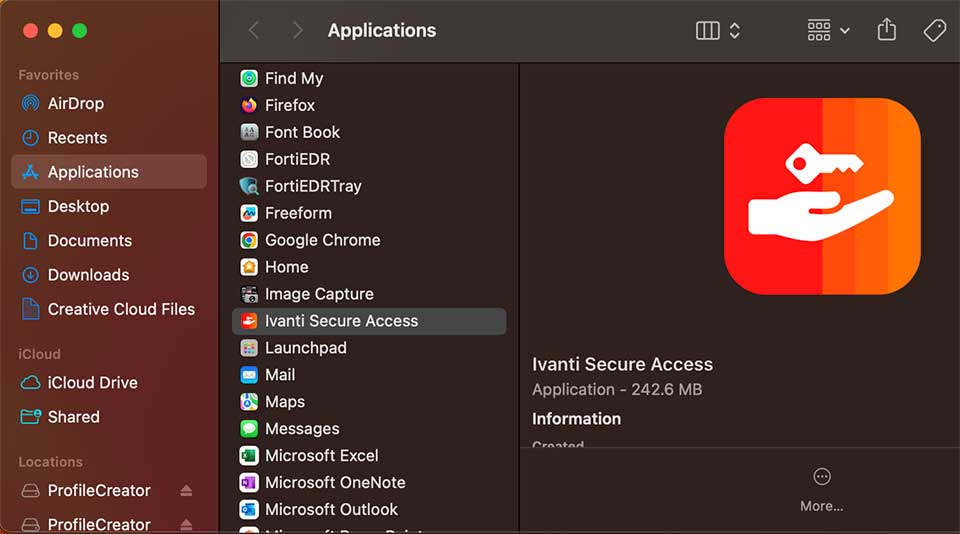Click the FortiEDRTray app icon

[x=249, y=186]
